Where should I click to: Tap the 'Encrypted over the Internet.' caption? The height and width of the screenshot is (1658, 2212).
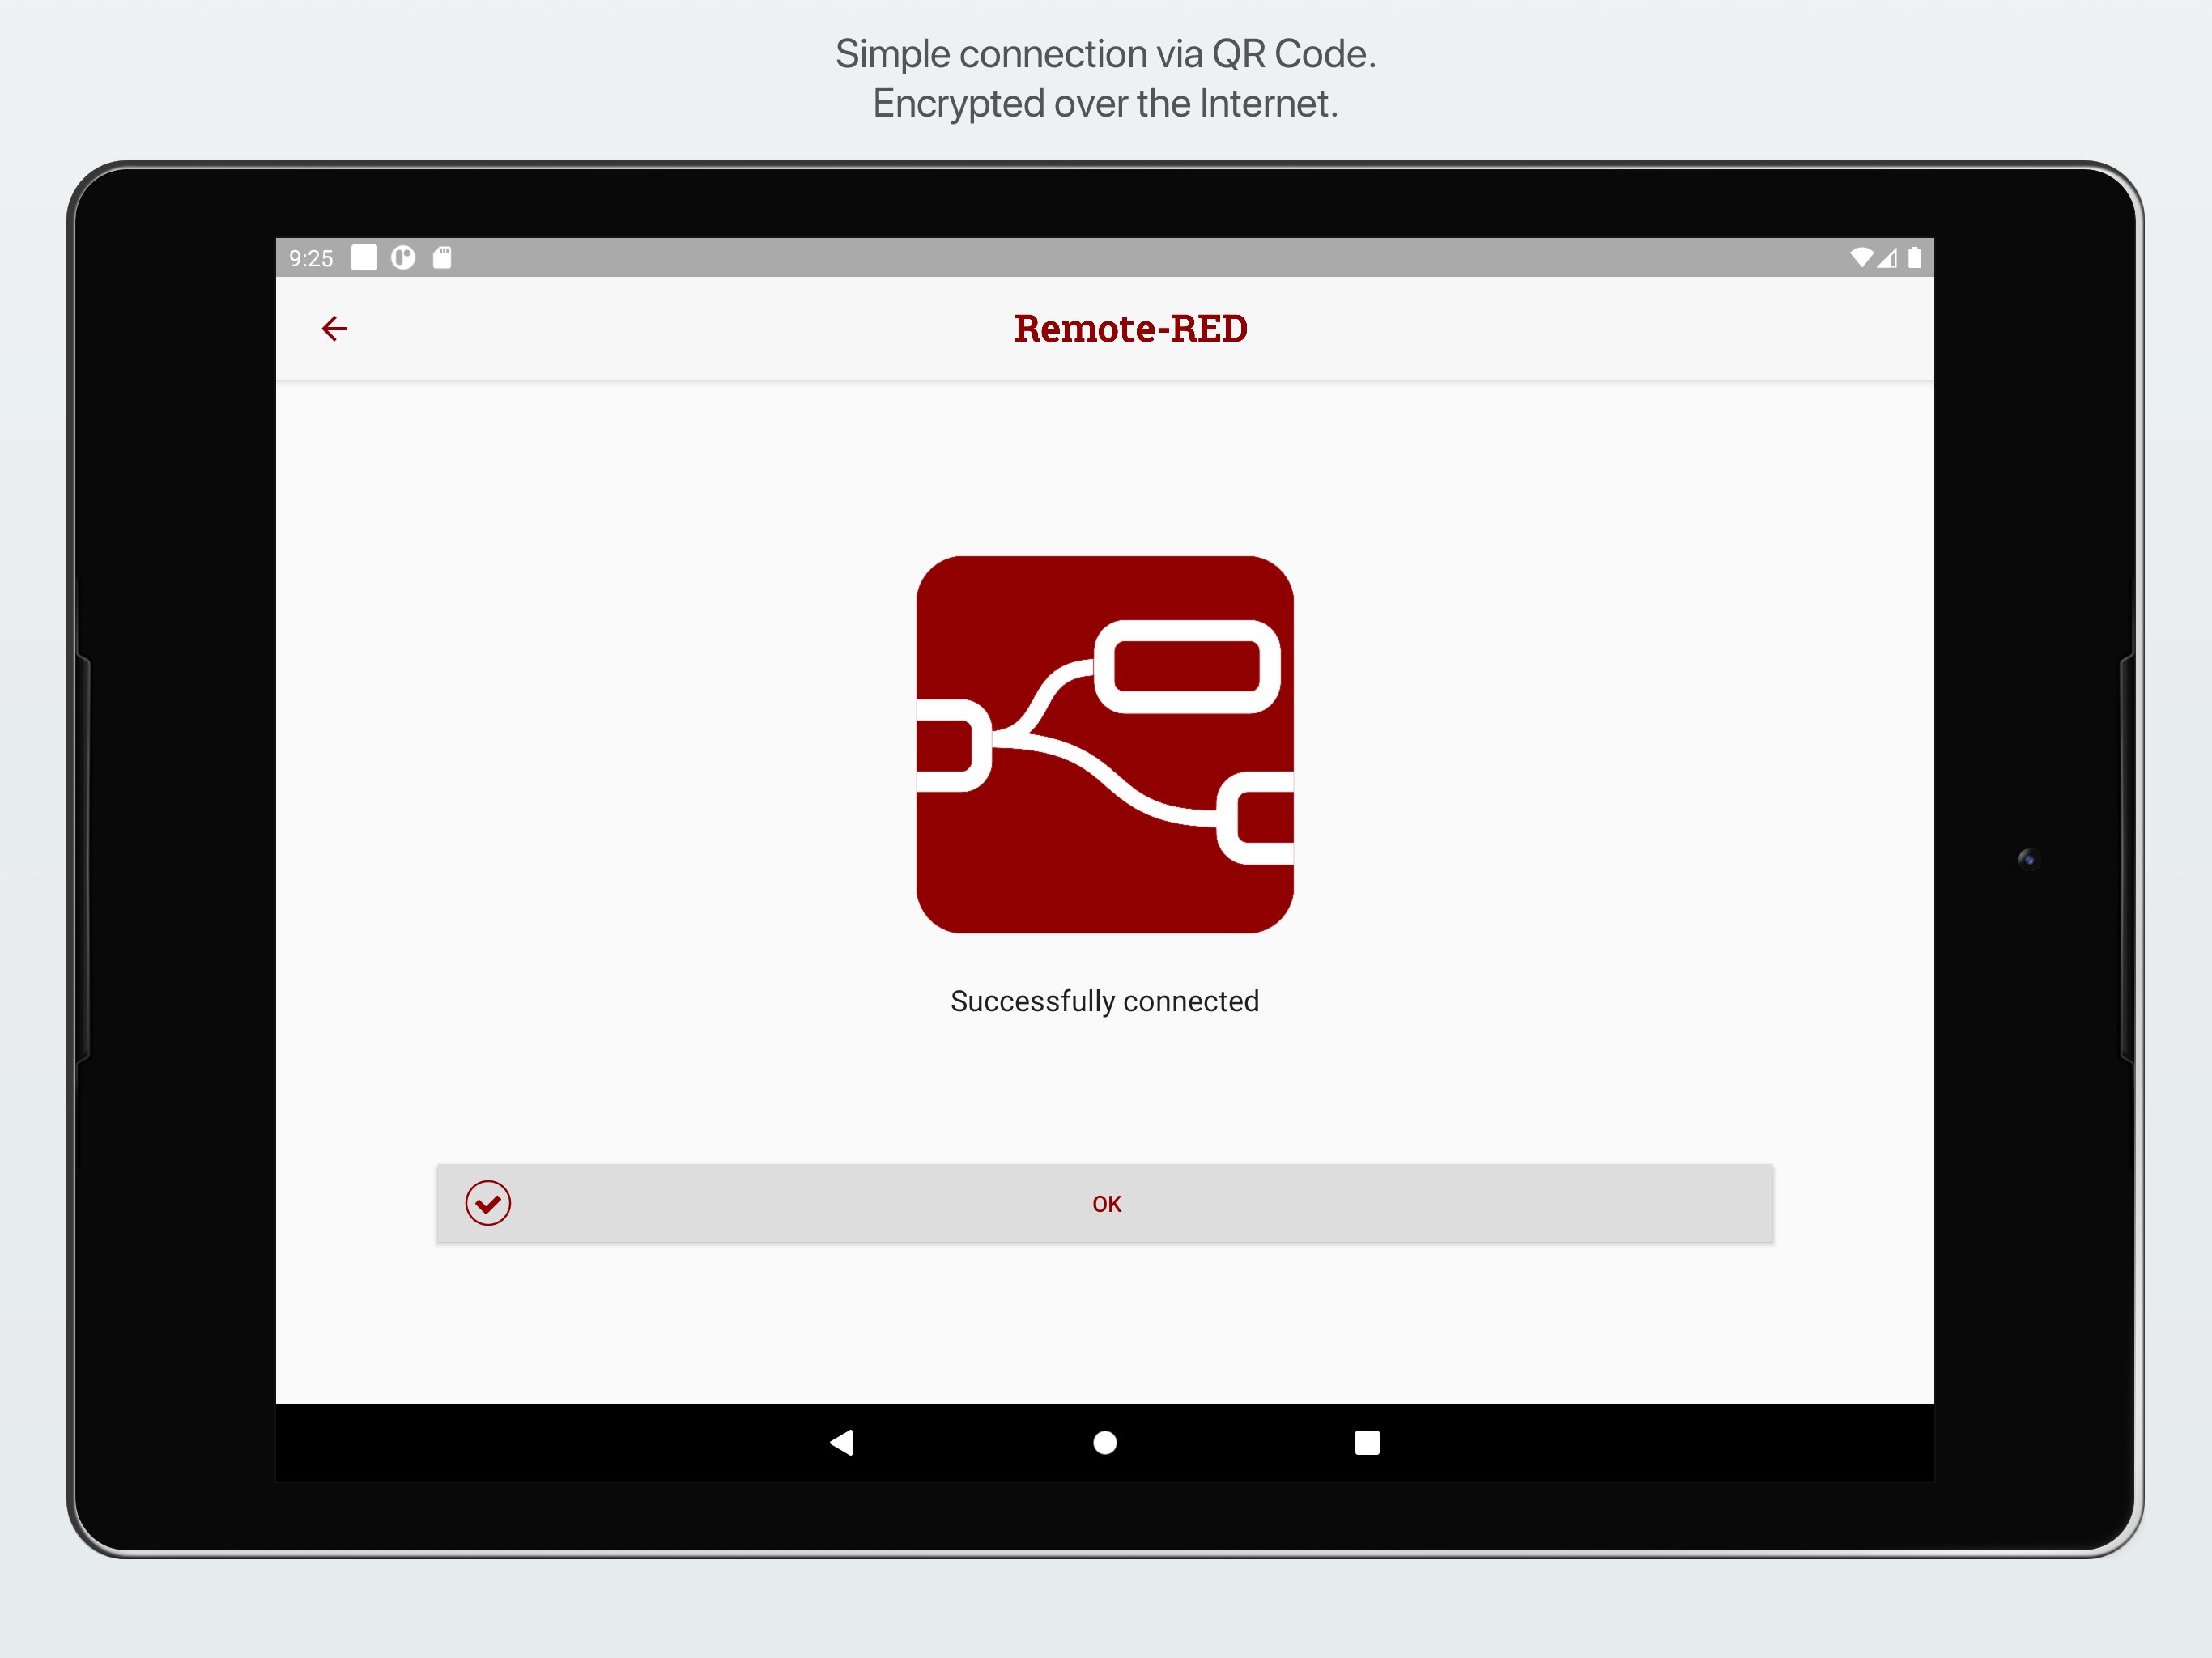1106,104
